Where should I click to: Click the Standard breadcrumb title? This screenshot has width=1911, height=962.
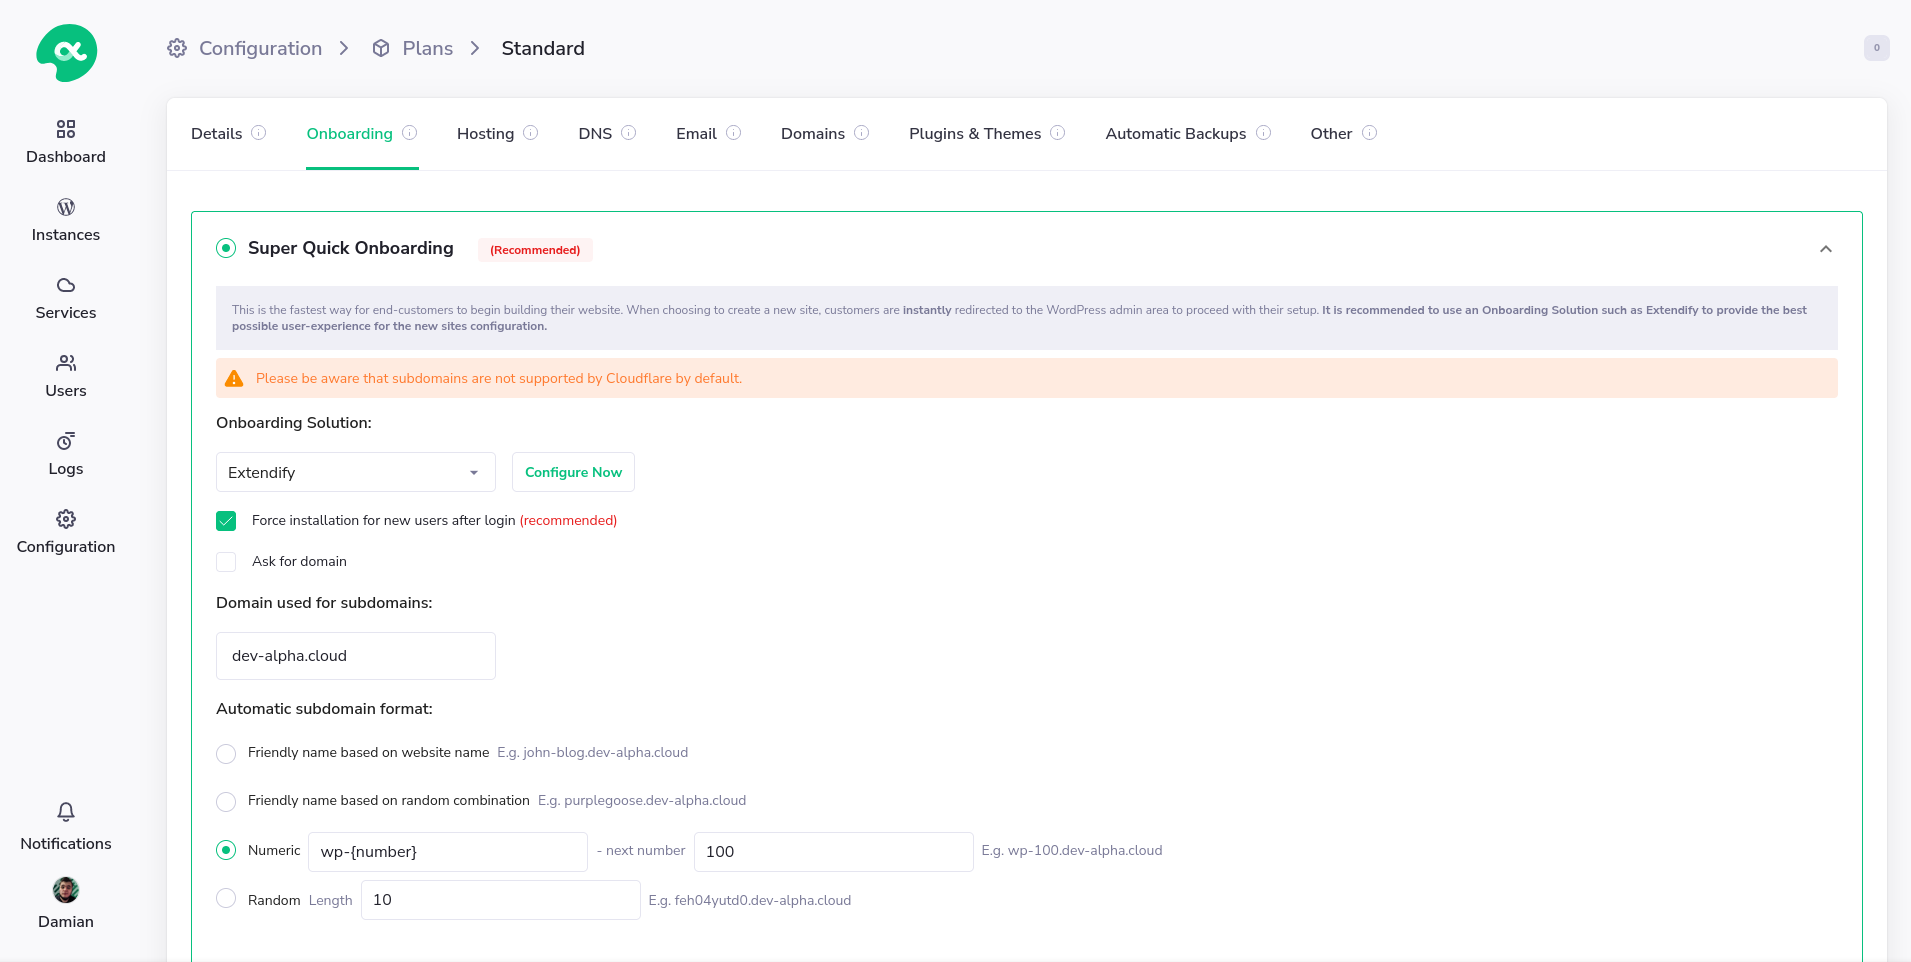[543, 48]
